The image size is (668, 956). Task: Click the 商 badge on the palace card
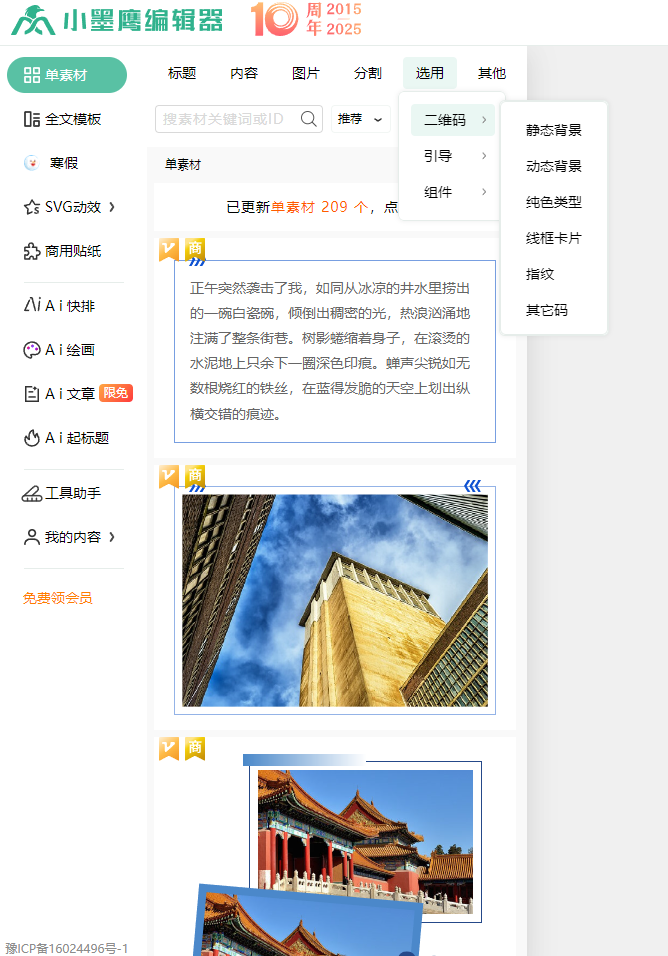tap(195, 749)
